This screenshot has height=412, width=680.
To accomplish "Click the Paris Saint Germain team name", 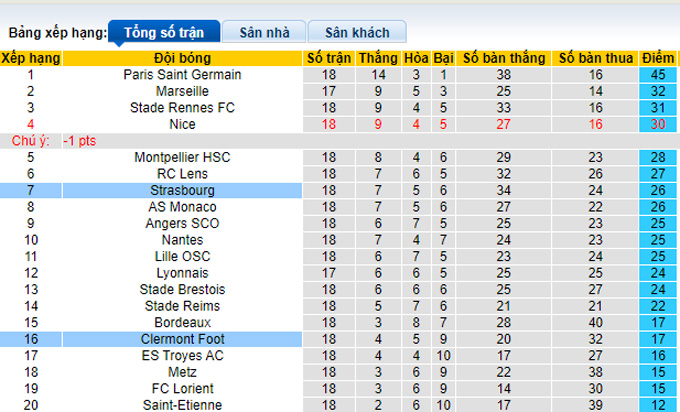I will (183, 74).
